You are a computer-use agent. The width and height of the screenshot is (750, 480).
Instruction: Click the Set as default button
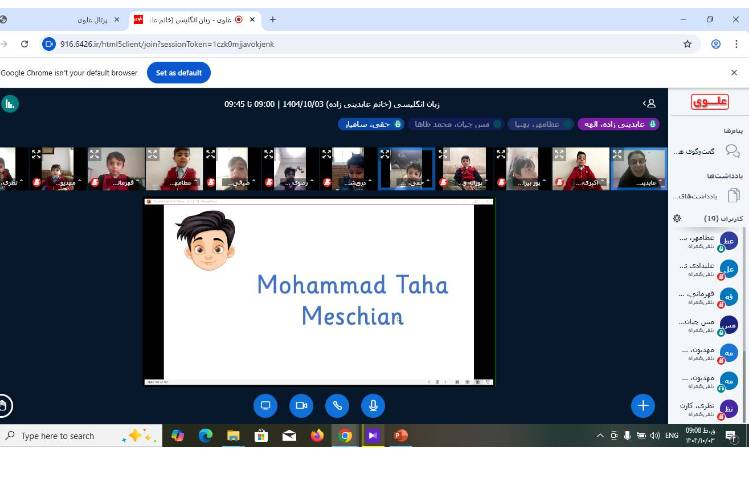179,73
